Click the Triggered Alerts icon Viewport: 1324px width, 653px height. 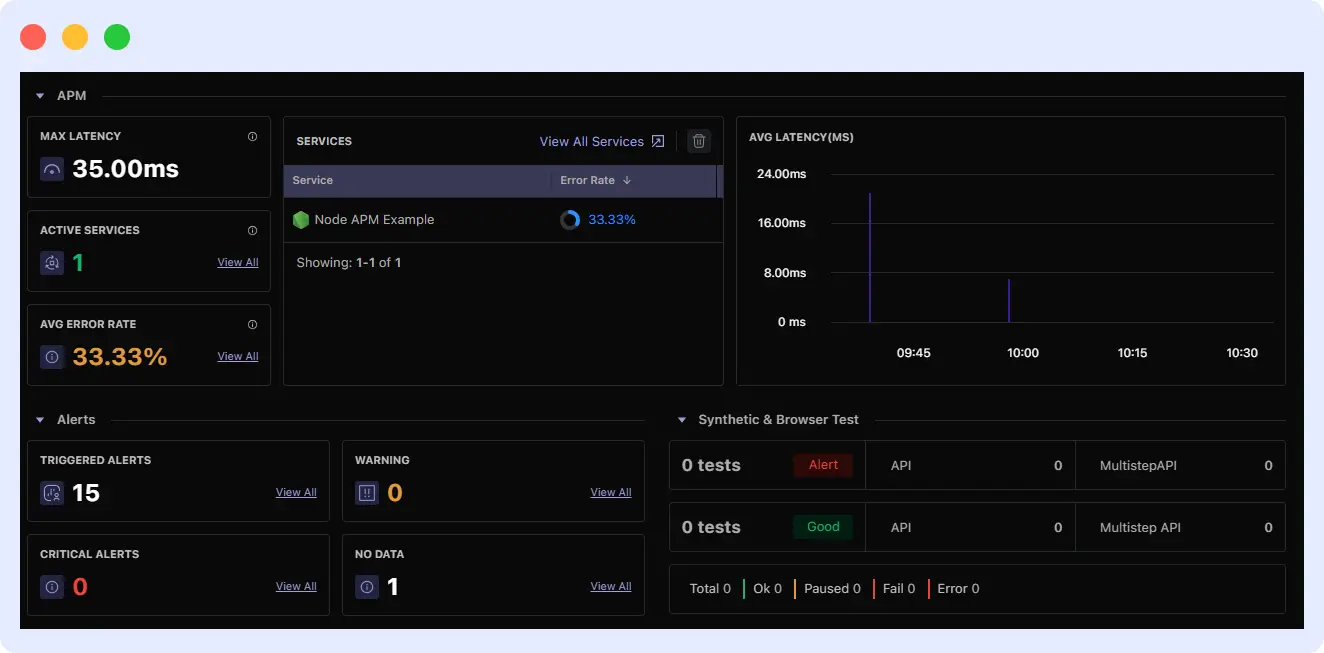[52, 493]
